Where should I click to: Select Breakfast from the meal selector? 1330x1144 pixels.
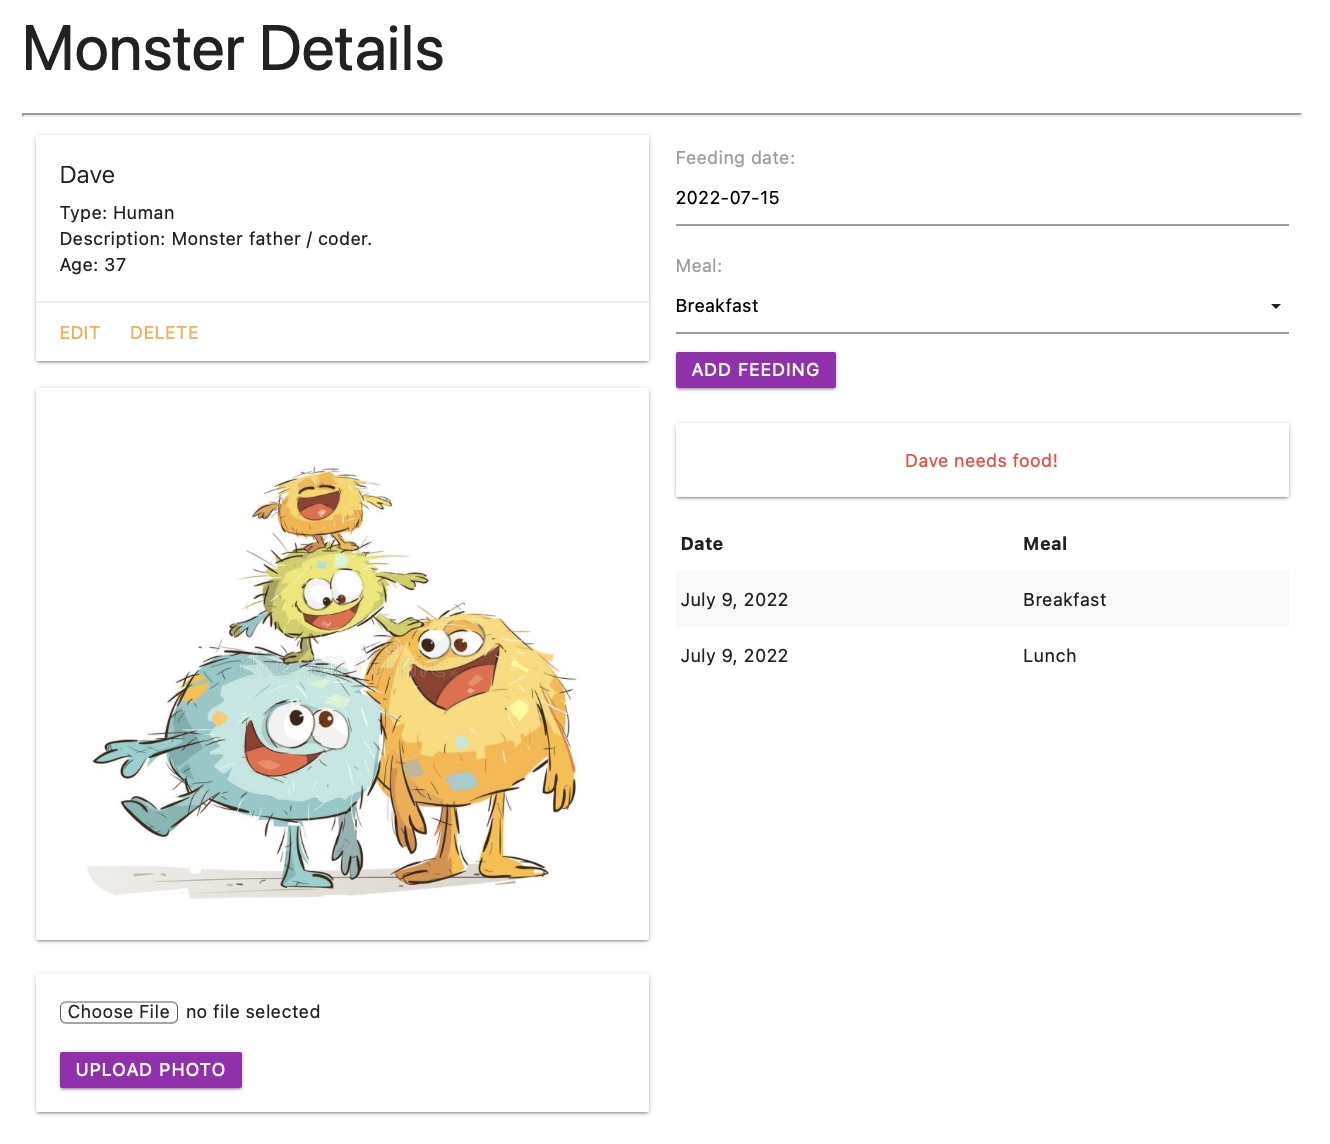(717, 306)
